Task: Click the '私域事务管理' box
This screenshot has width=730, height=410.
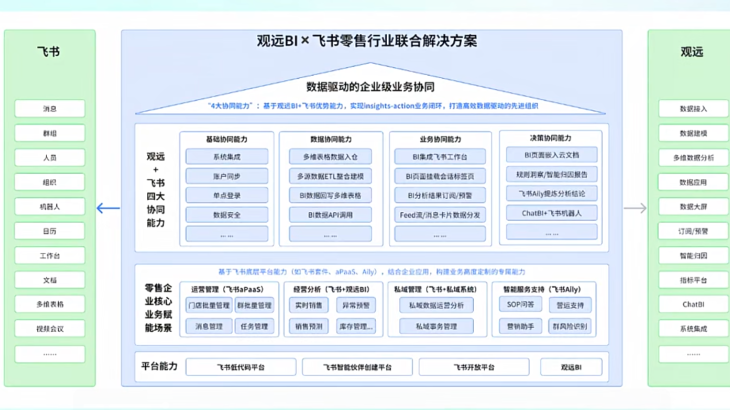Action: pyautogui.click(x=436, y=326)
